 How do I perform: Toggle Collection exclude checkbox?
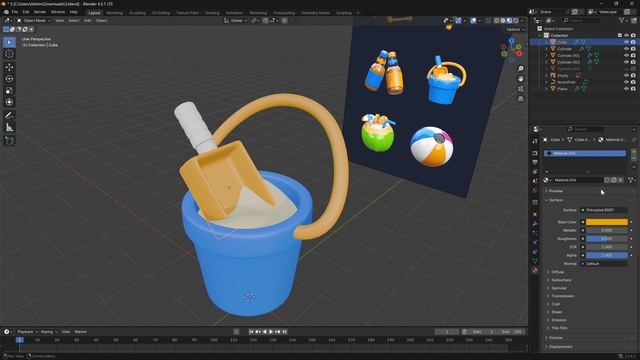(620, 36)
